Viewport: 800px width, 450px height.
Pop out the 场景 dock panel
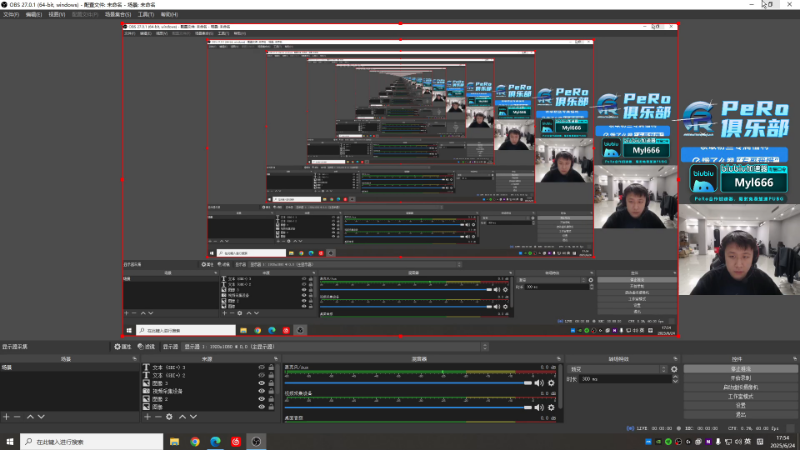point(135,359)
